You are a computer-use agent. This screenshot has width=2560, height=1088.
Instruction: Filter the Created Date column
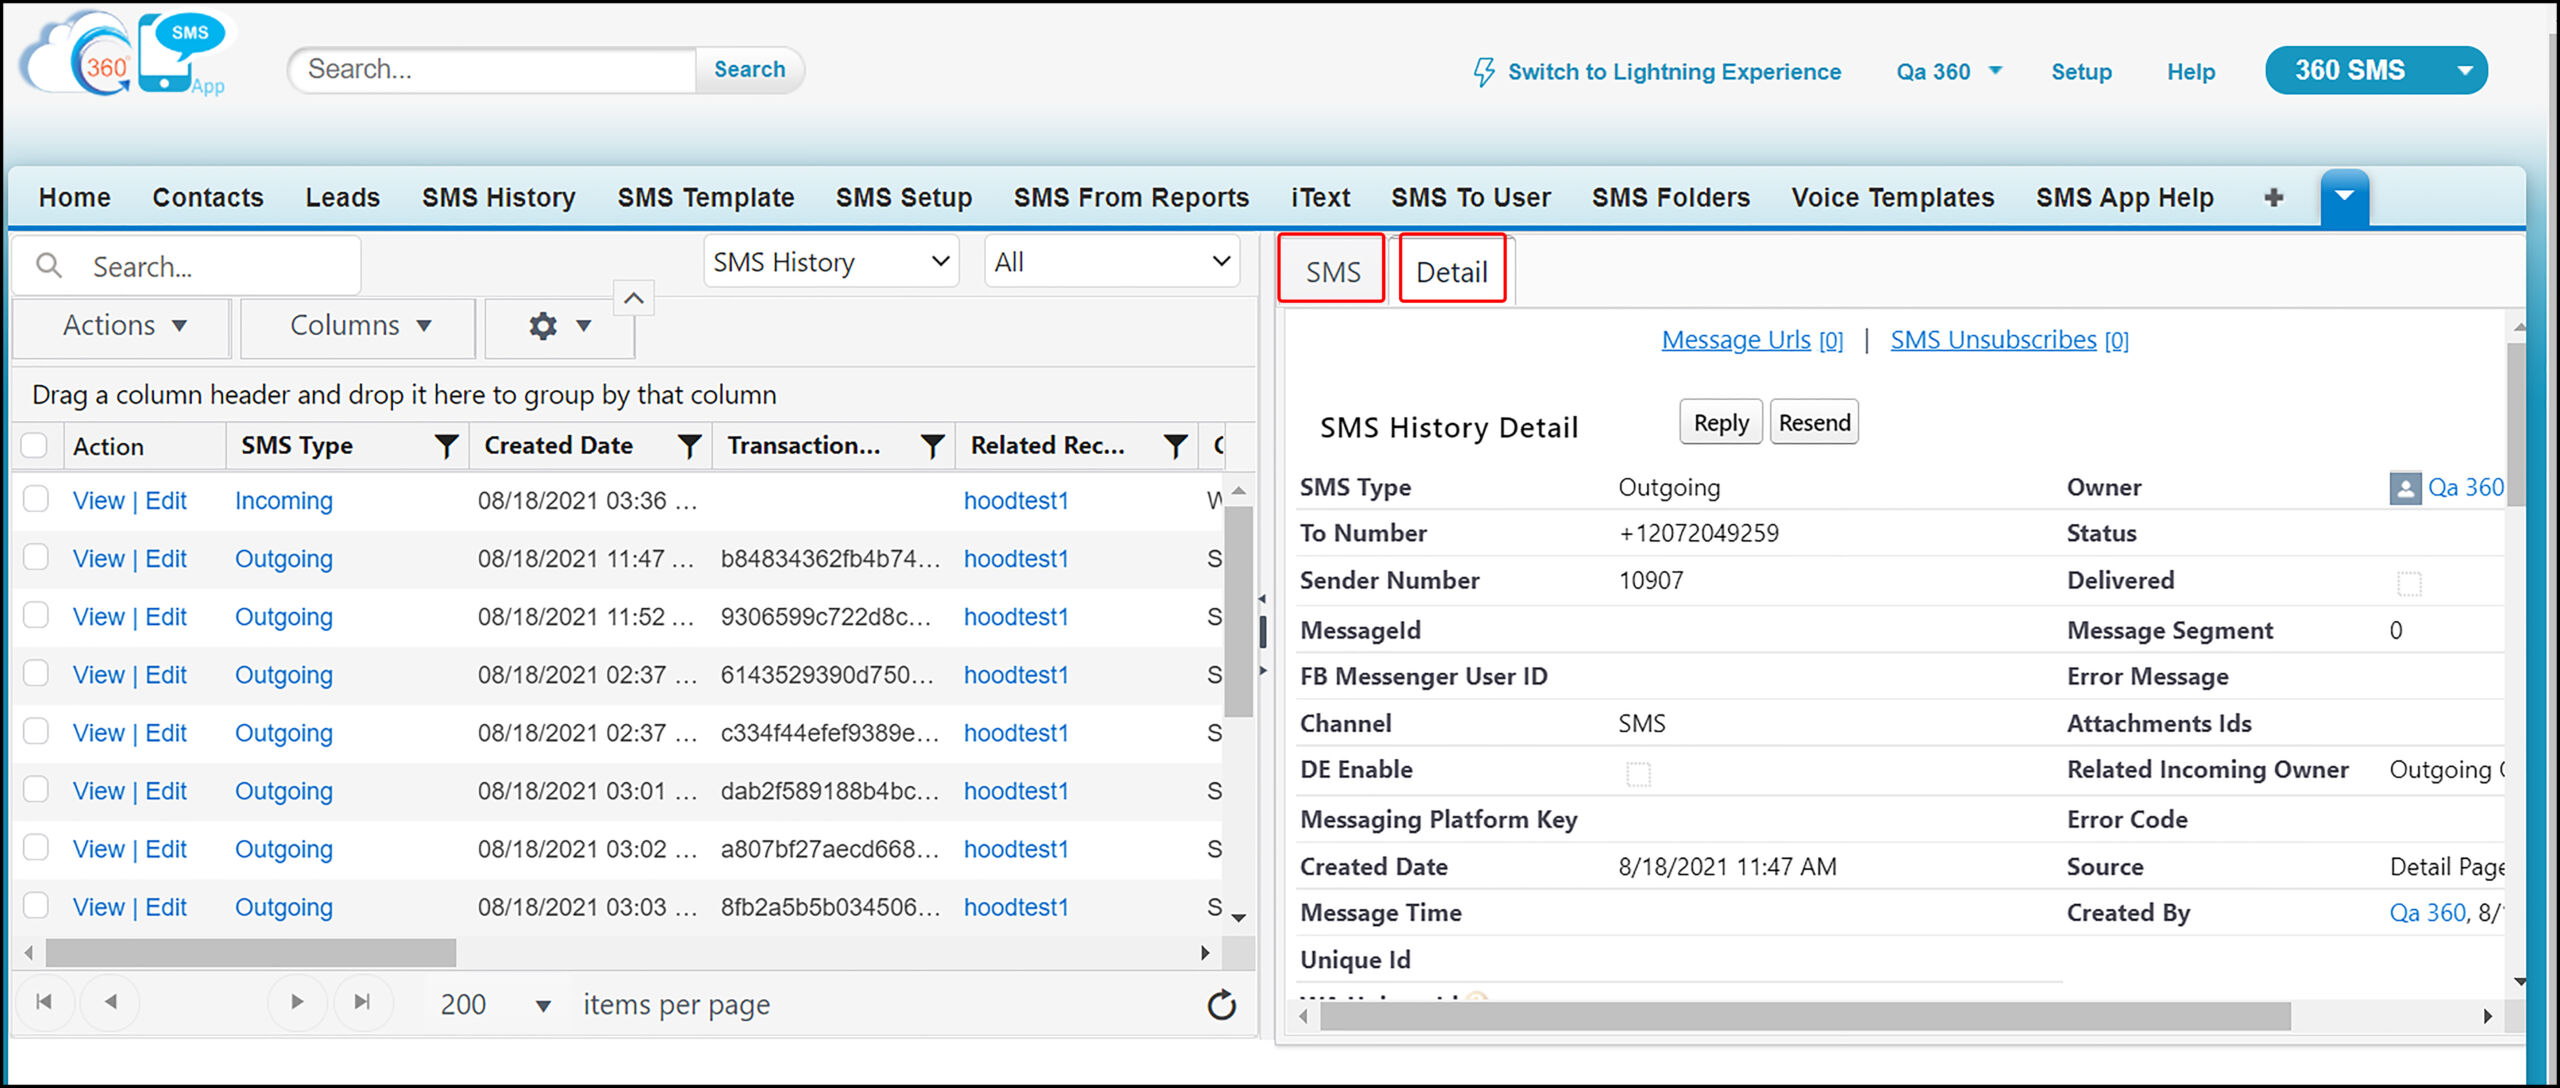pos(689,446)
